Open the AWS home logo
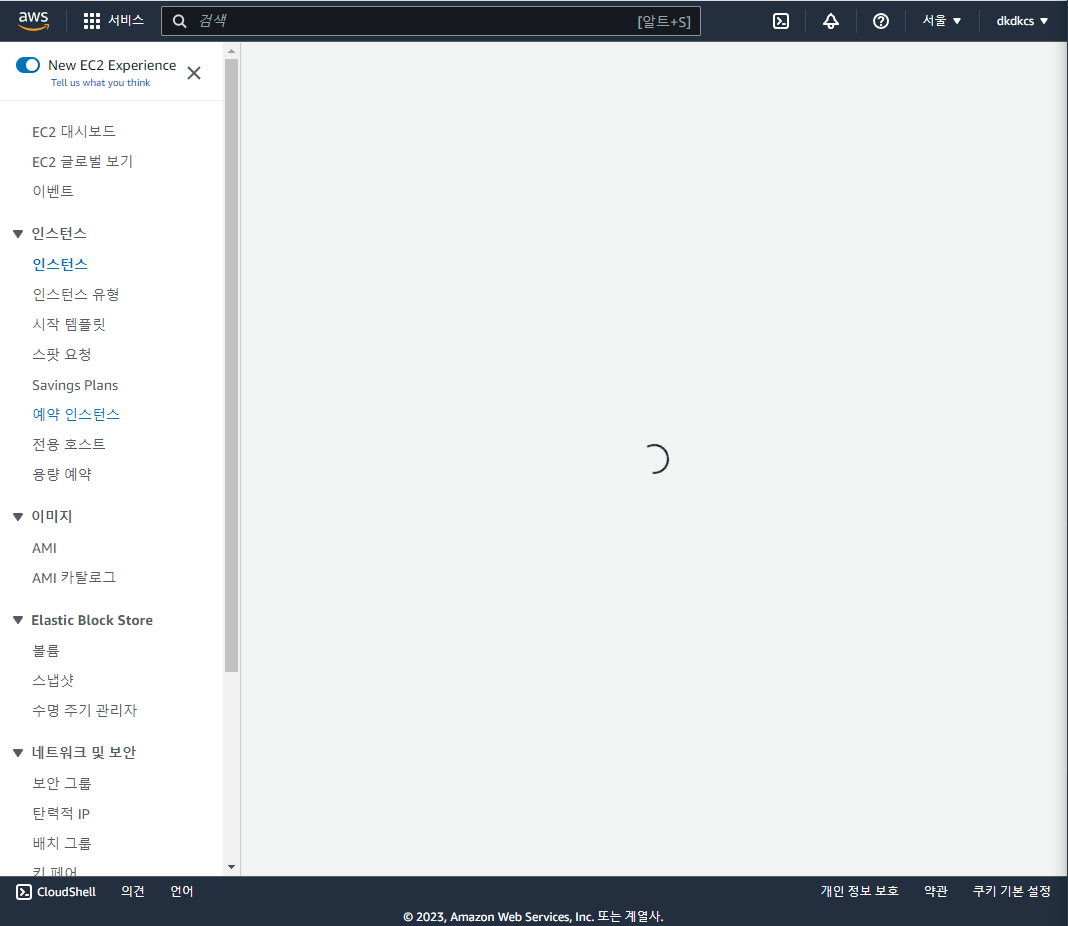Screen dimensions: 1068x926 pos(33,20)
